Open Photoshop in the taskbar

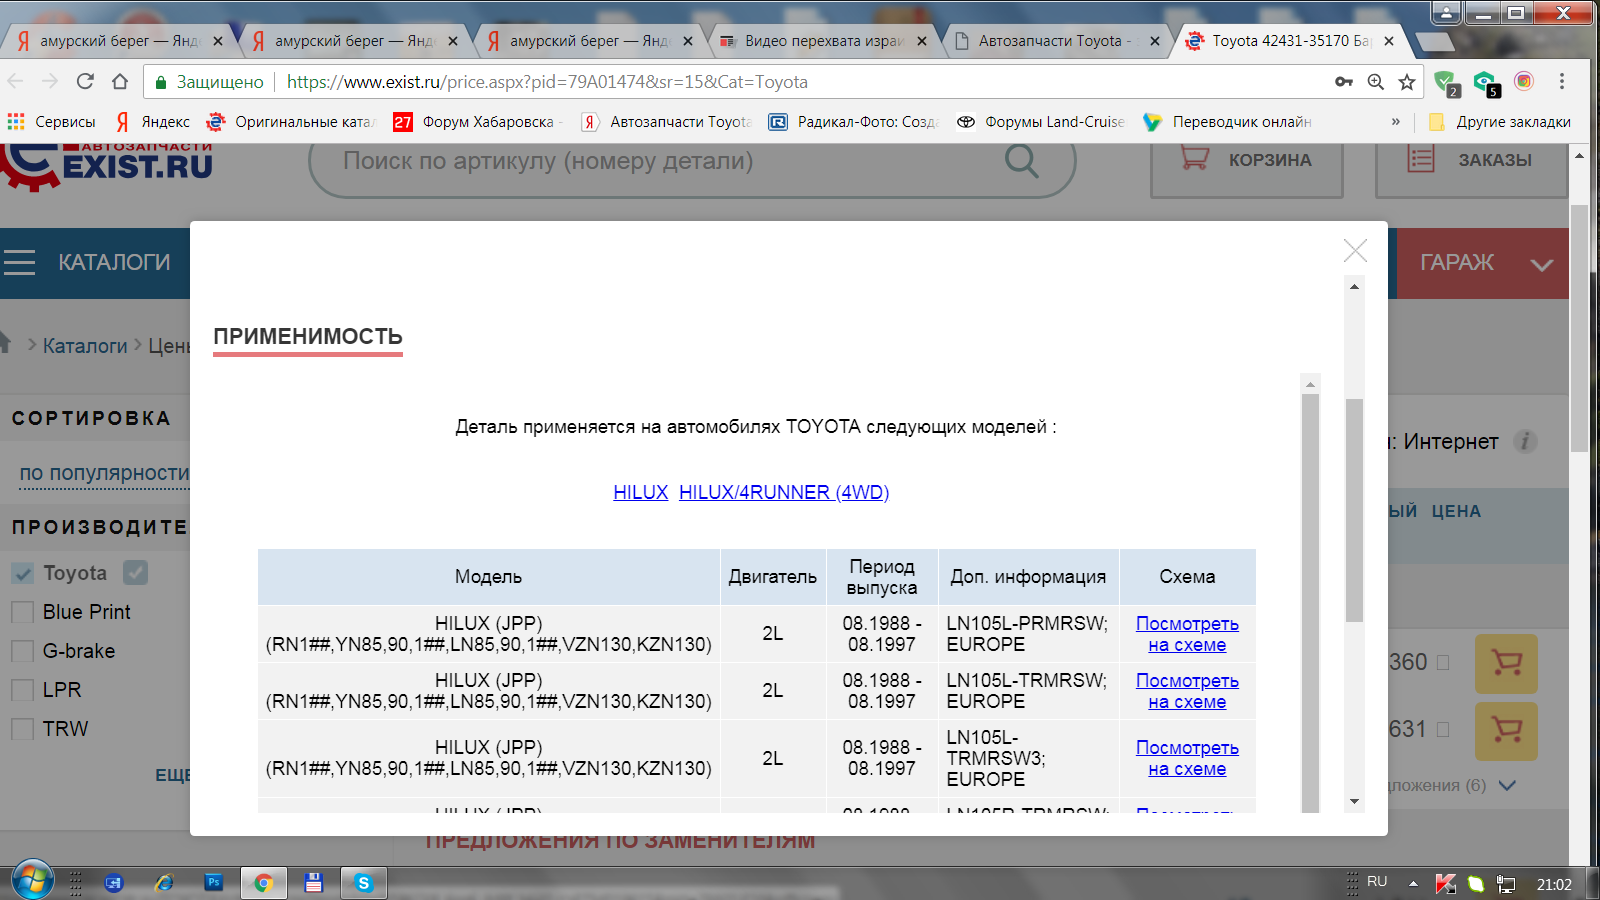pos(213,882)
